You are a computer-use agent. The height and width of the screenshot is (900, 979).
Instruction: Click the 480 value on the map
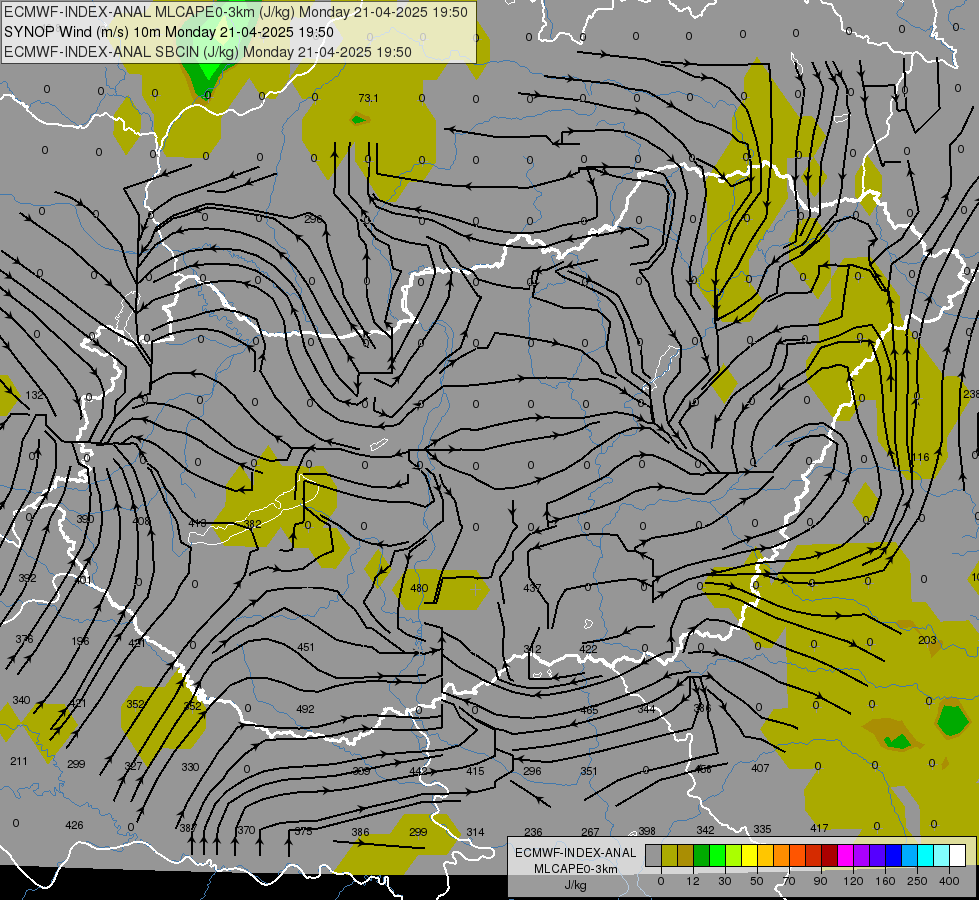pos(419,588)
